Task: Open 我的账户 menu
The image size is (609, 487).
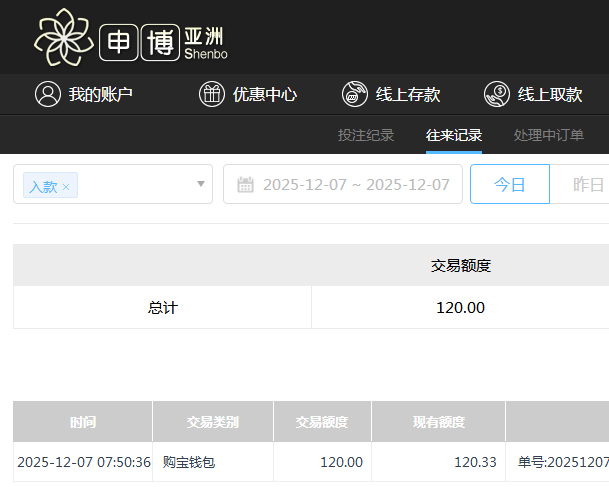Action: point(101,94)
